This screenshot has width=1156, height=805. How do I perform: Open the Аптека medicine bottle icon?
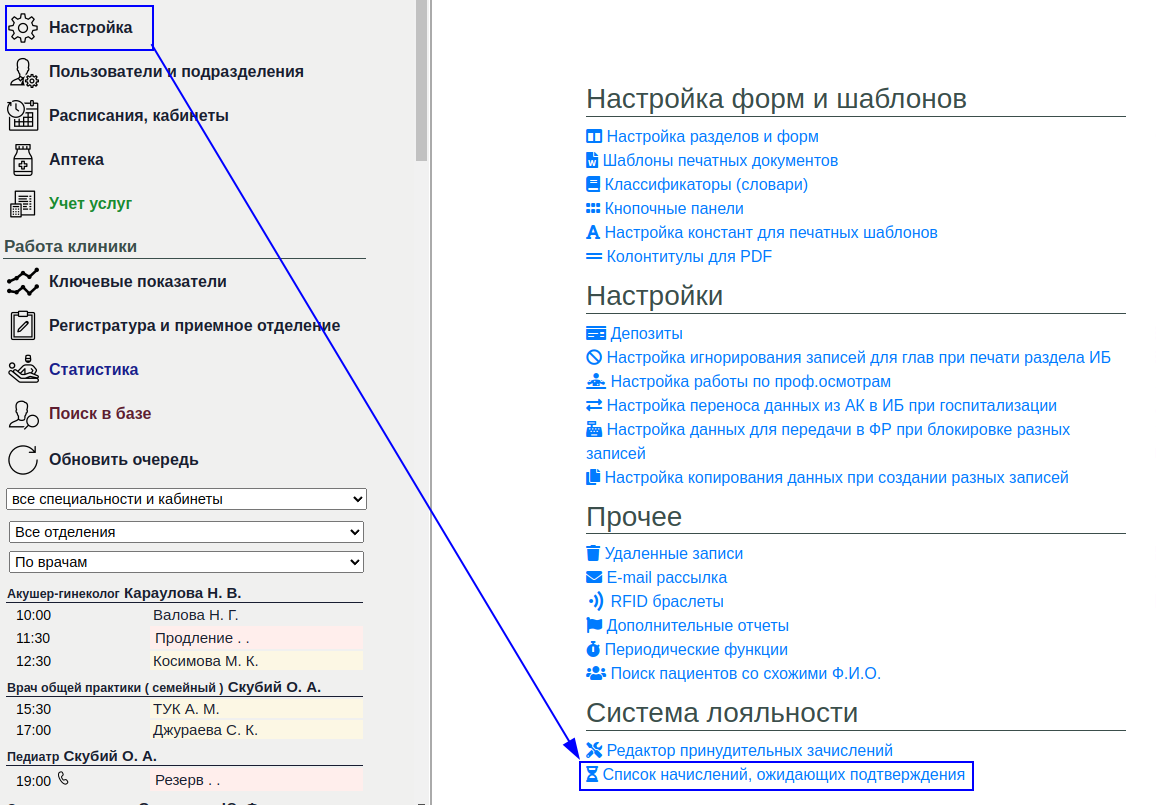tap(23, 160)
